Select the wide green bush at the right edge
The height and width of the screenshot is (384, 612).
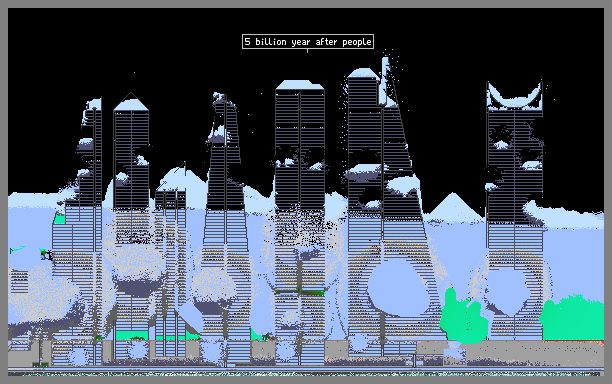[x=572, y=318]
